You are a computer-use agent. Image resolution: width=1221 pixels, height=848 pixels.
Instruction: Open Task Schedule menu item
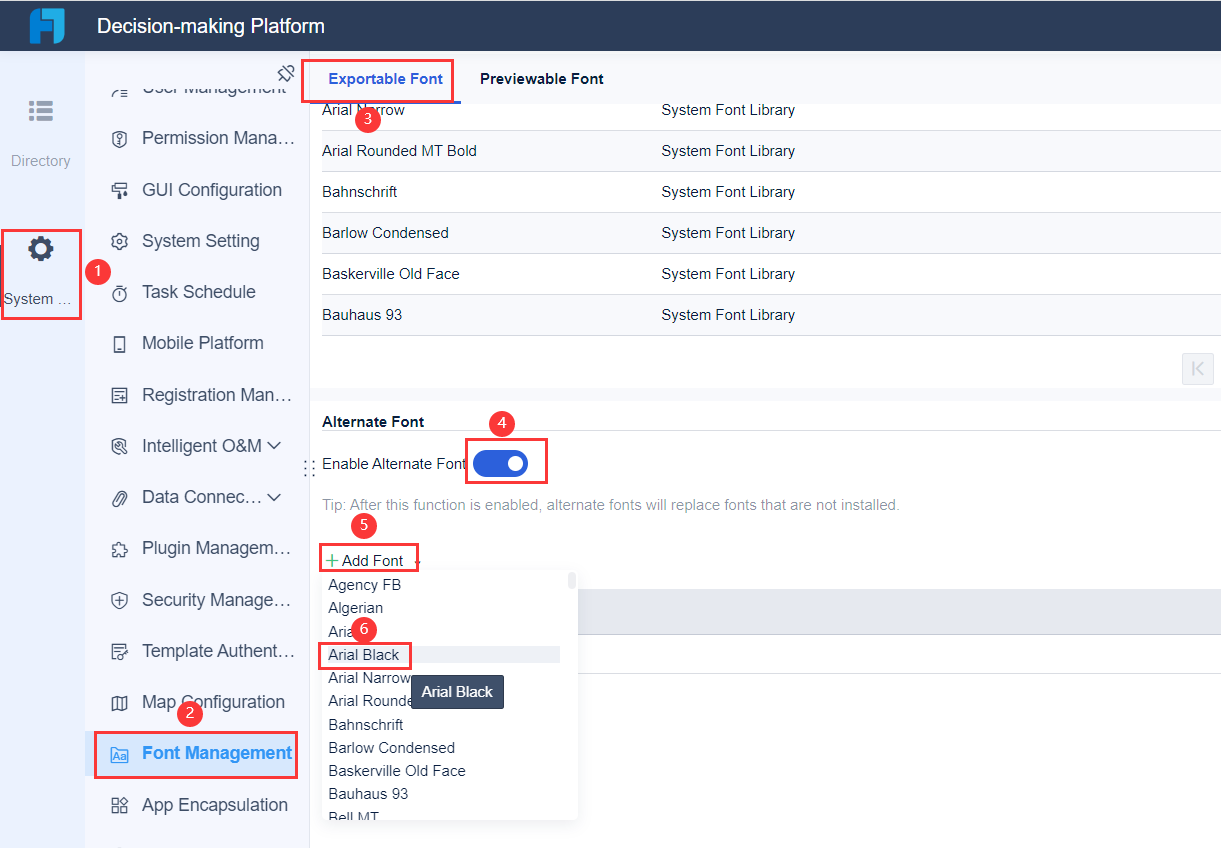point(196,292)
